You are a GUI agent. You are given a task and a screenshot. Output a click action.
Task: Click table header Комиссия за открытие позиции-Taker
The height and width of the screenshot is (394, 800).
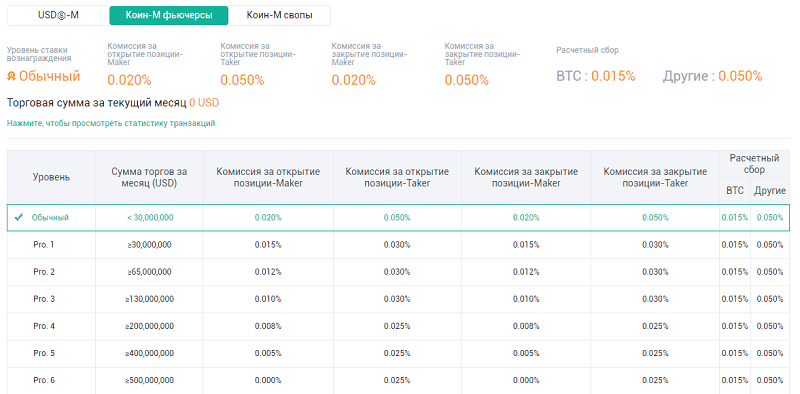(x=397, y=177)
